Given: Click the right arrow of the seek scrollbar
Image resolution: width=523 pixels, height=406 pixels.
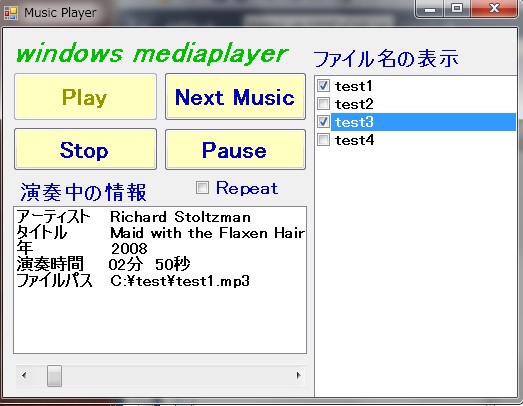Looking at the screenshot, I should pyautogui.click(x=298, y=375).
